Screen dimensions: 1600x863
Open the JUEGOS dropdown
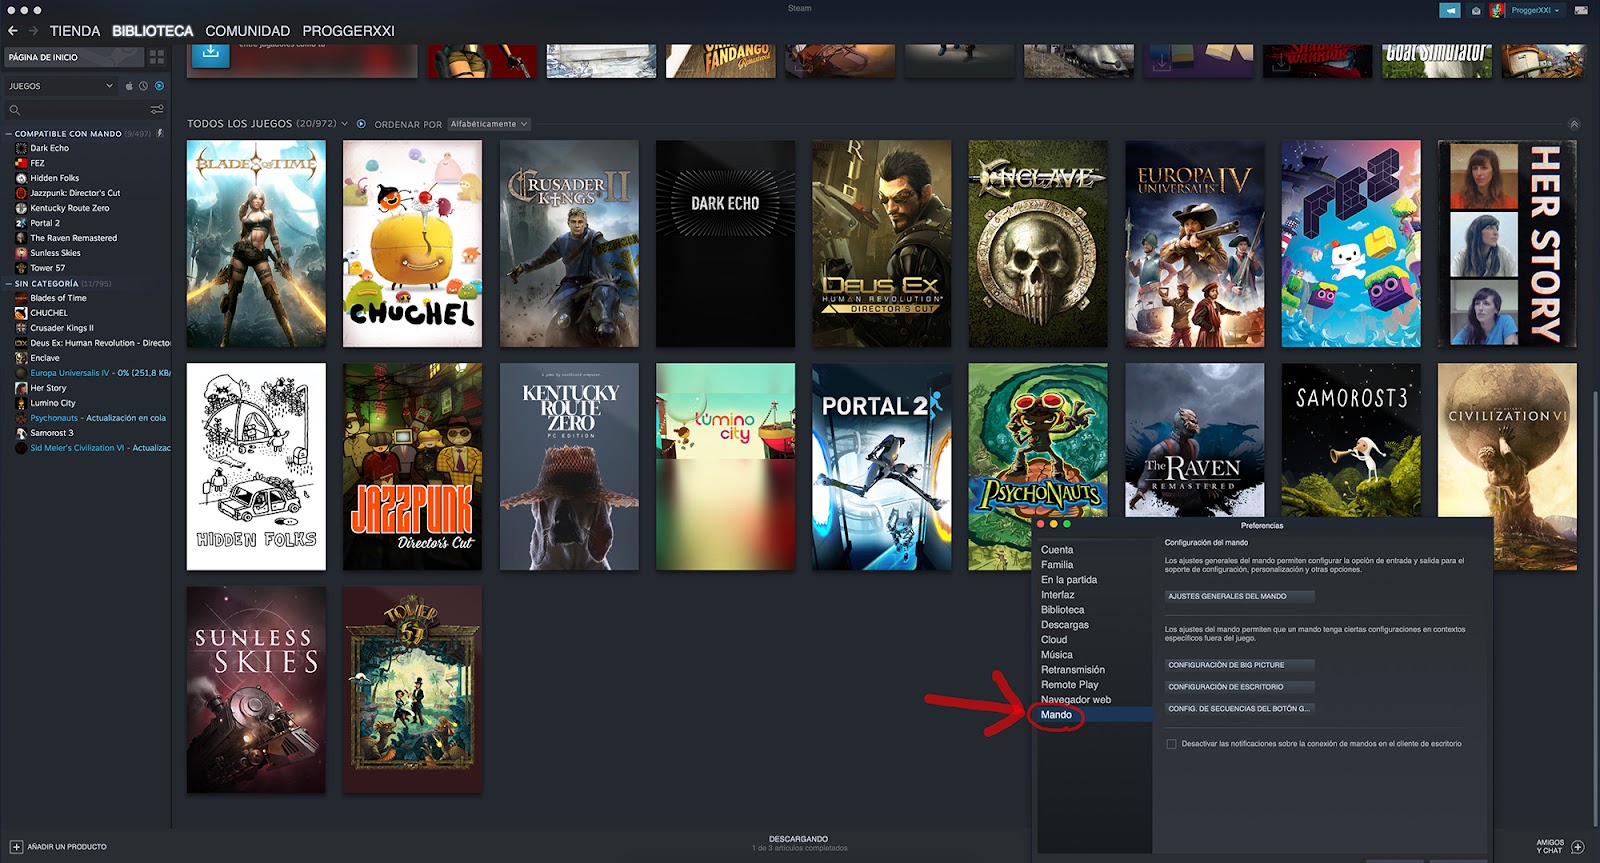coord(61,86)
